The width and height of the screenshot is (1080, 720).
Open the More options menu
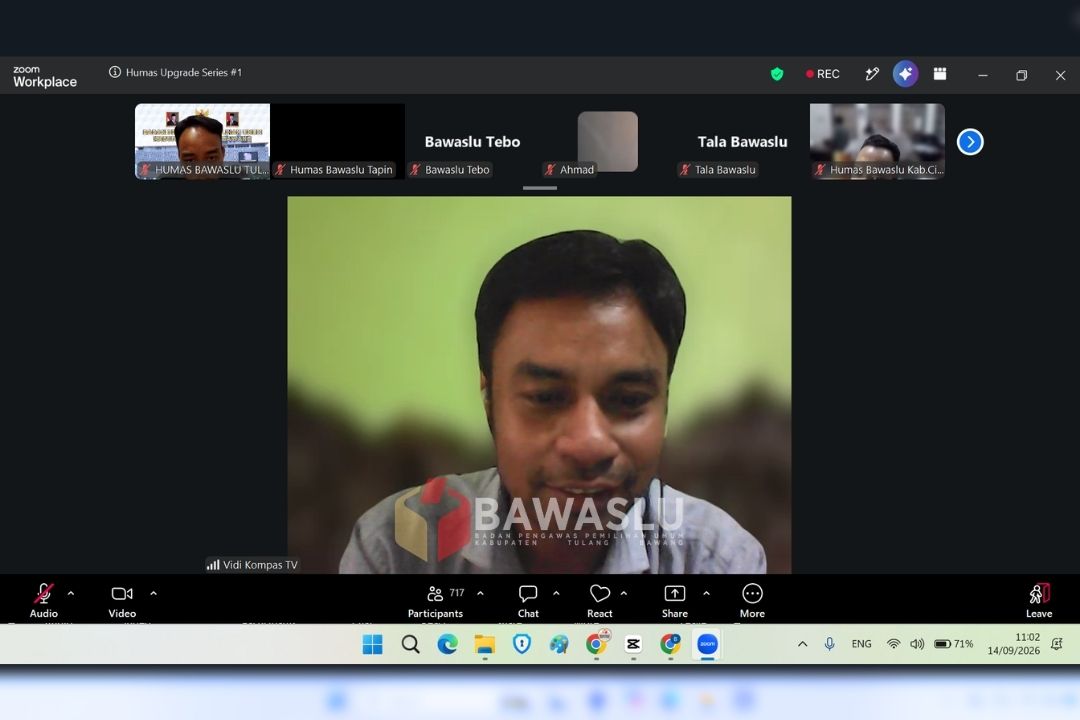coord(752,600)
